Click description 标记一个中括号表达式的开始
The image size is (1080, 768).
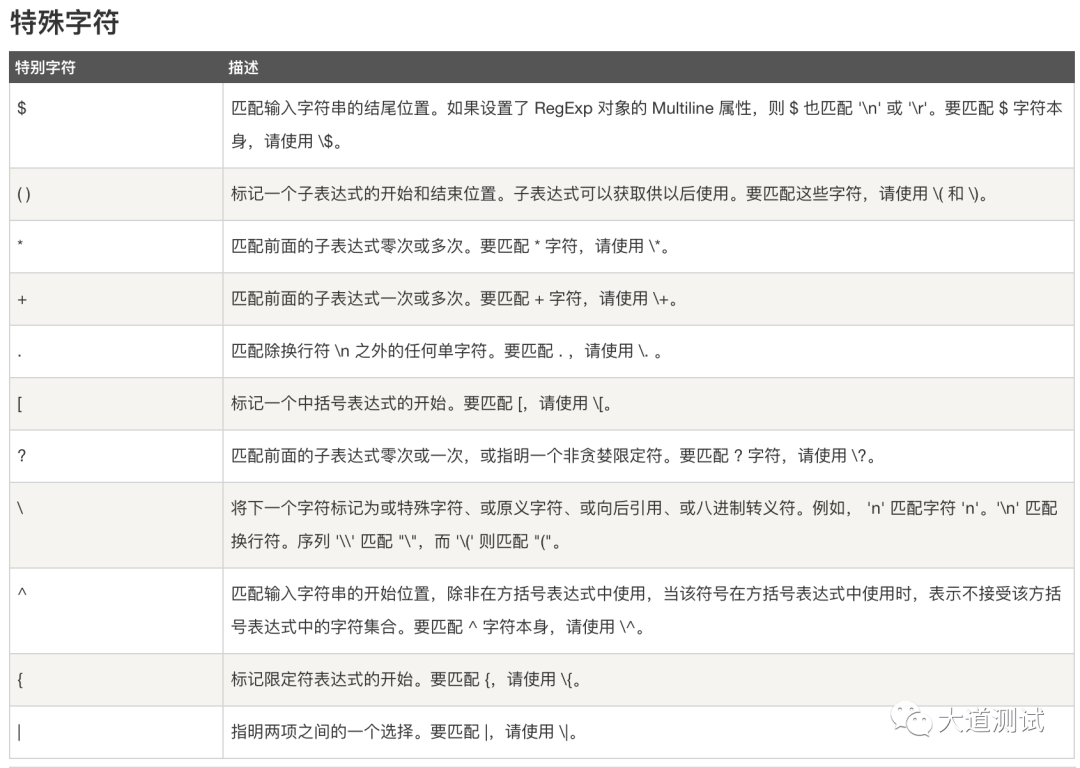422,403
